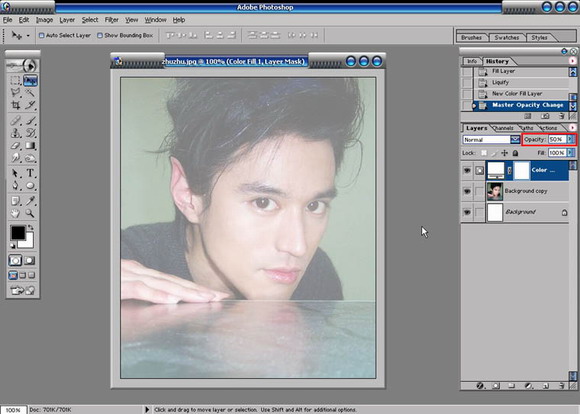Switch to the Channels tab
This screenshot has width=580, height=414.
tap(503, 128)
